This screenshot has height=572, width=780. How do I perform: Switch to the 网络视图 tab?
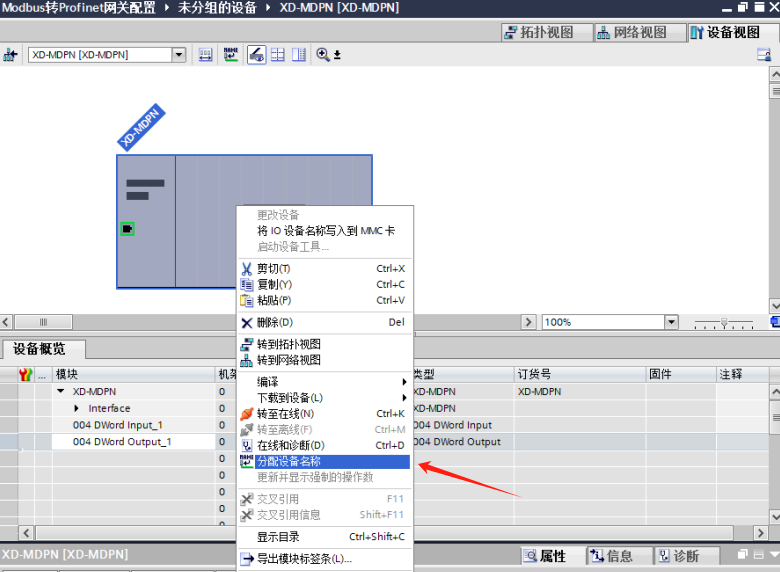click(639, 33)
